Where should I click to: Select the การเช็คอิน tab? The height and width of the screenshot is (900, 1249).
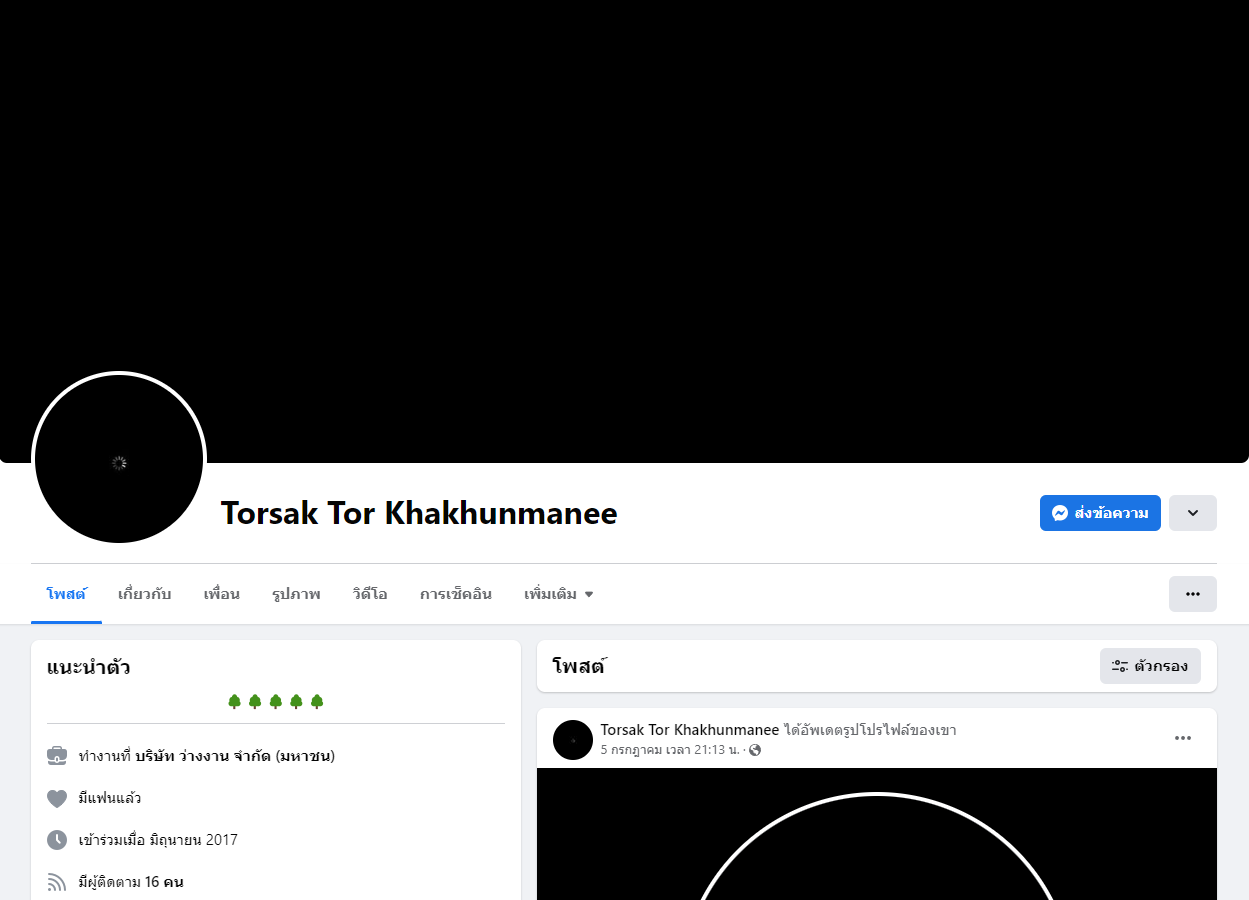tap(456, 594)
